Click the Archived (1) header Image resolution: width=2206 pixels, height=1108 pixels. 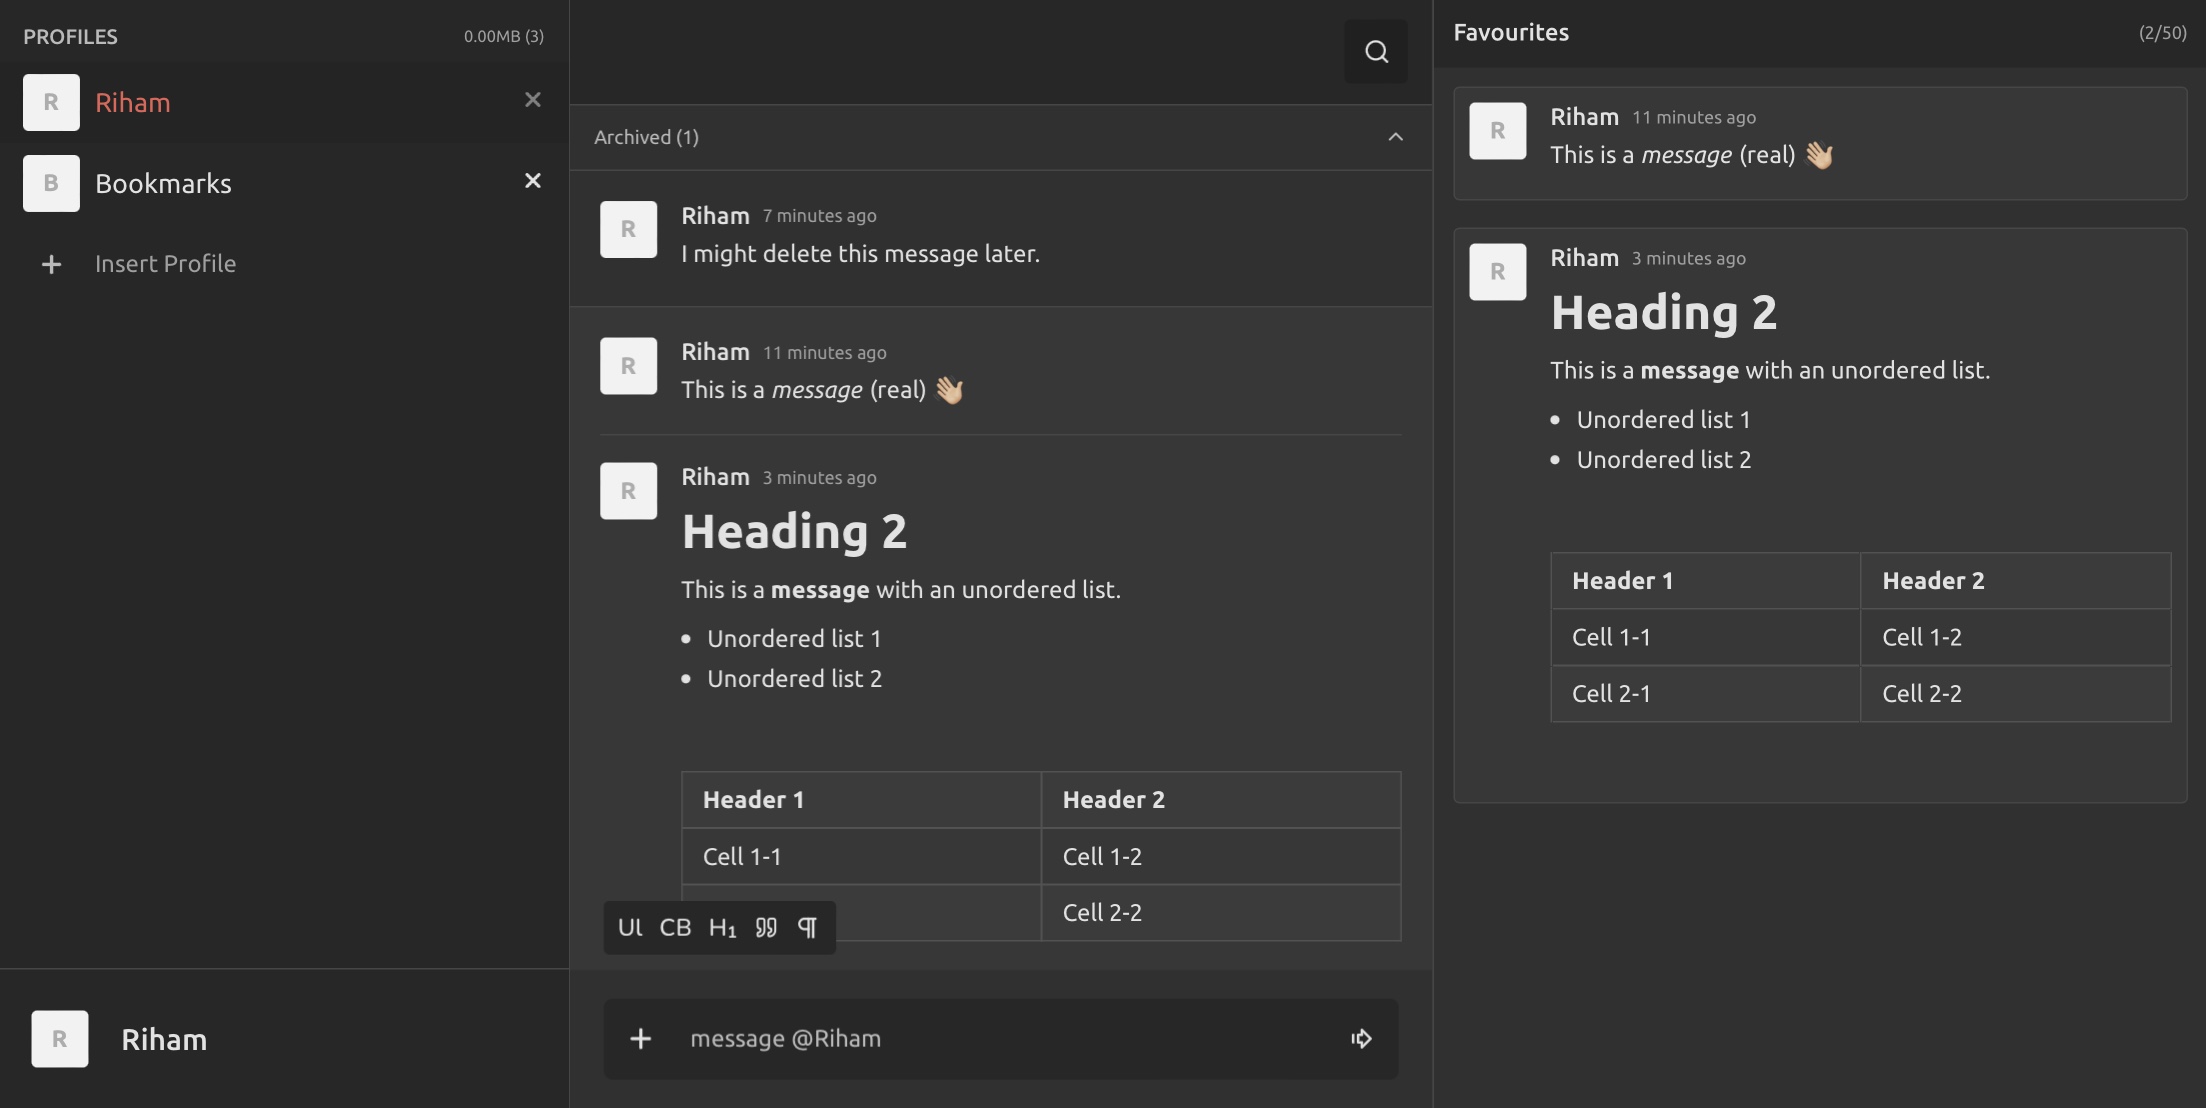click(x=647, y=137)
